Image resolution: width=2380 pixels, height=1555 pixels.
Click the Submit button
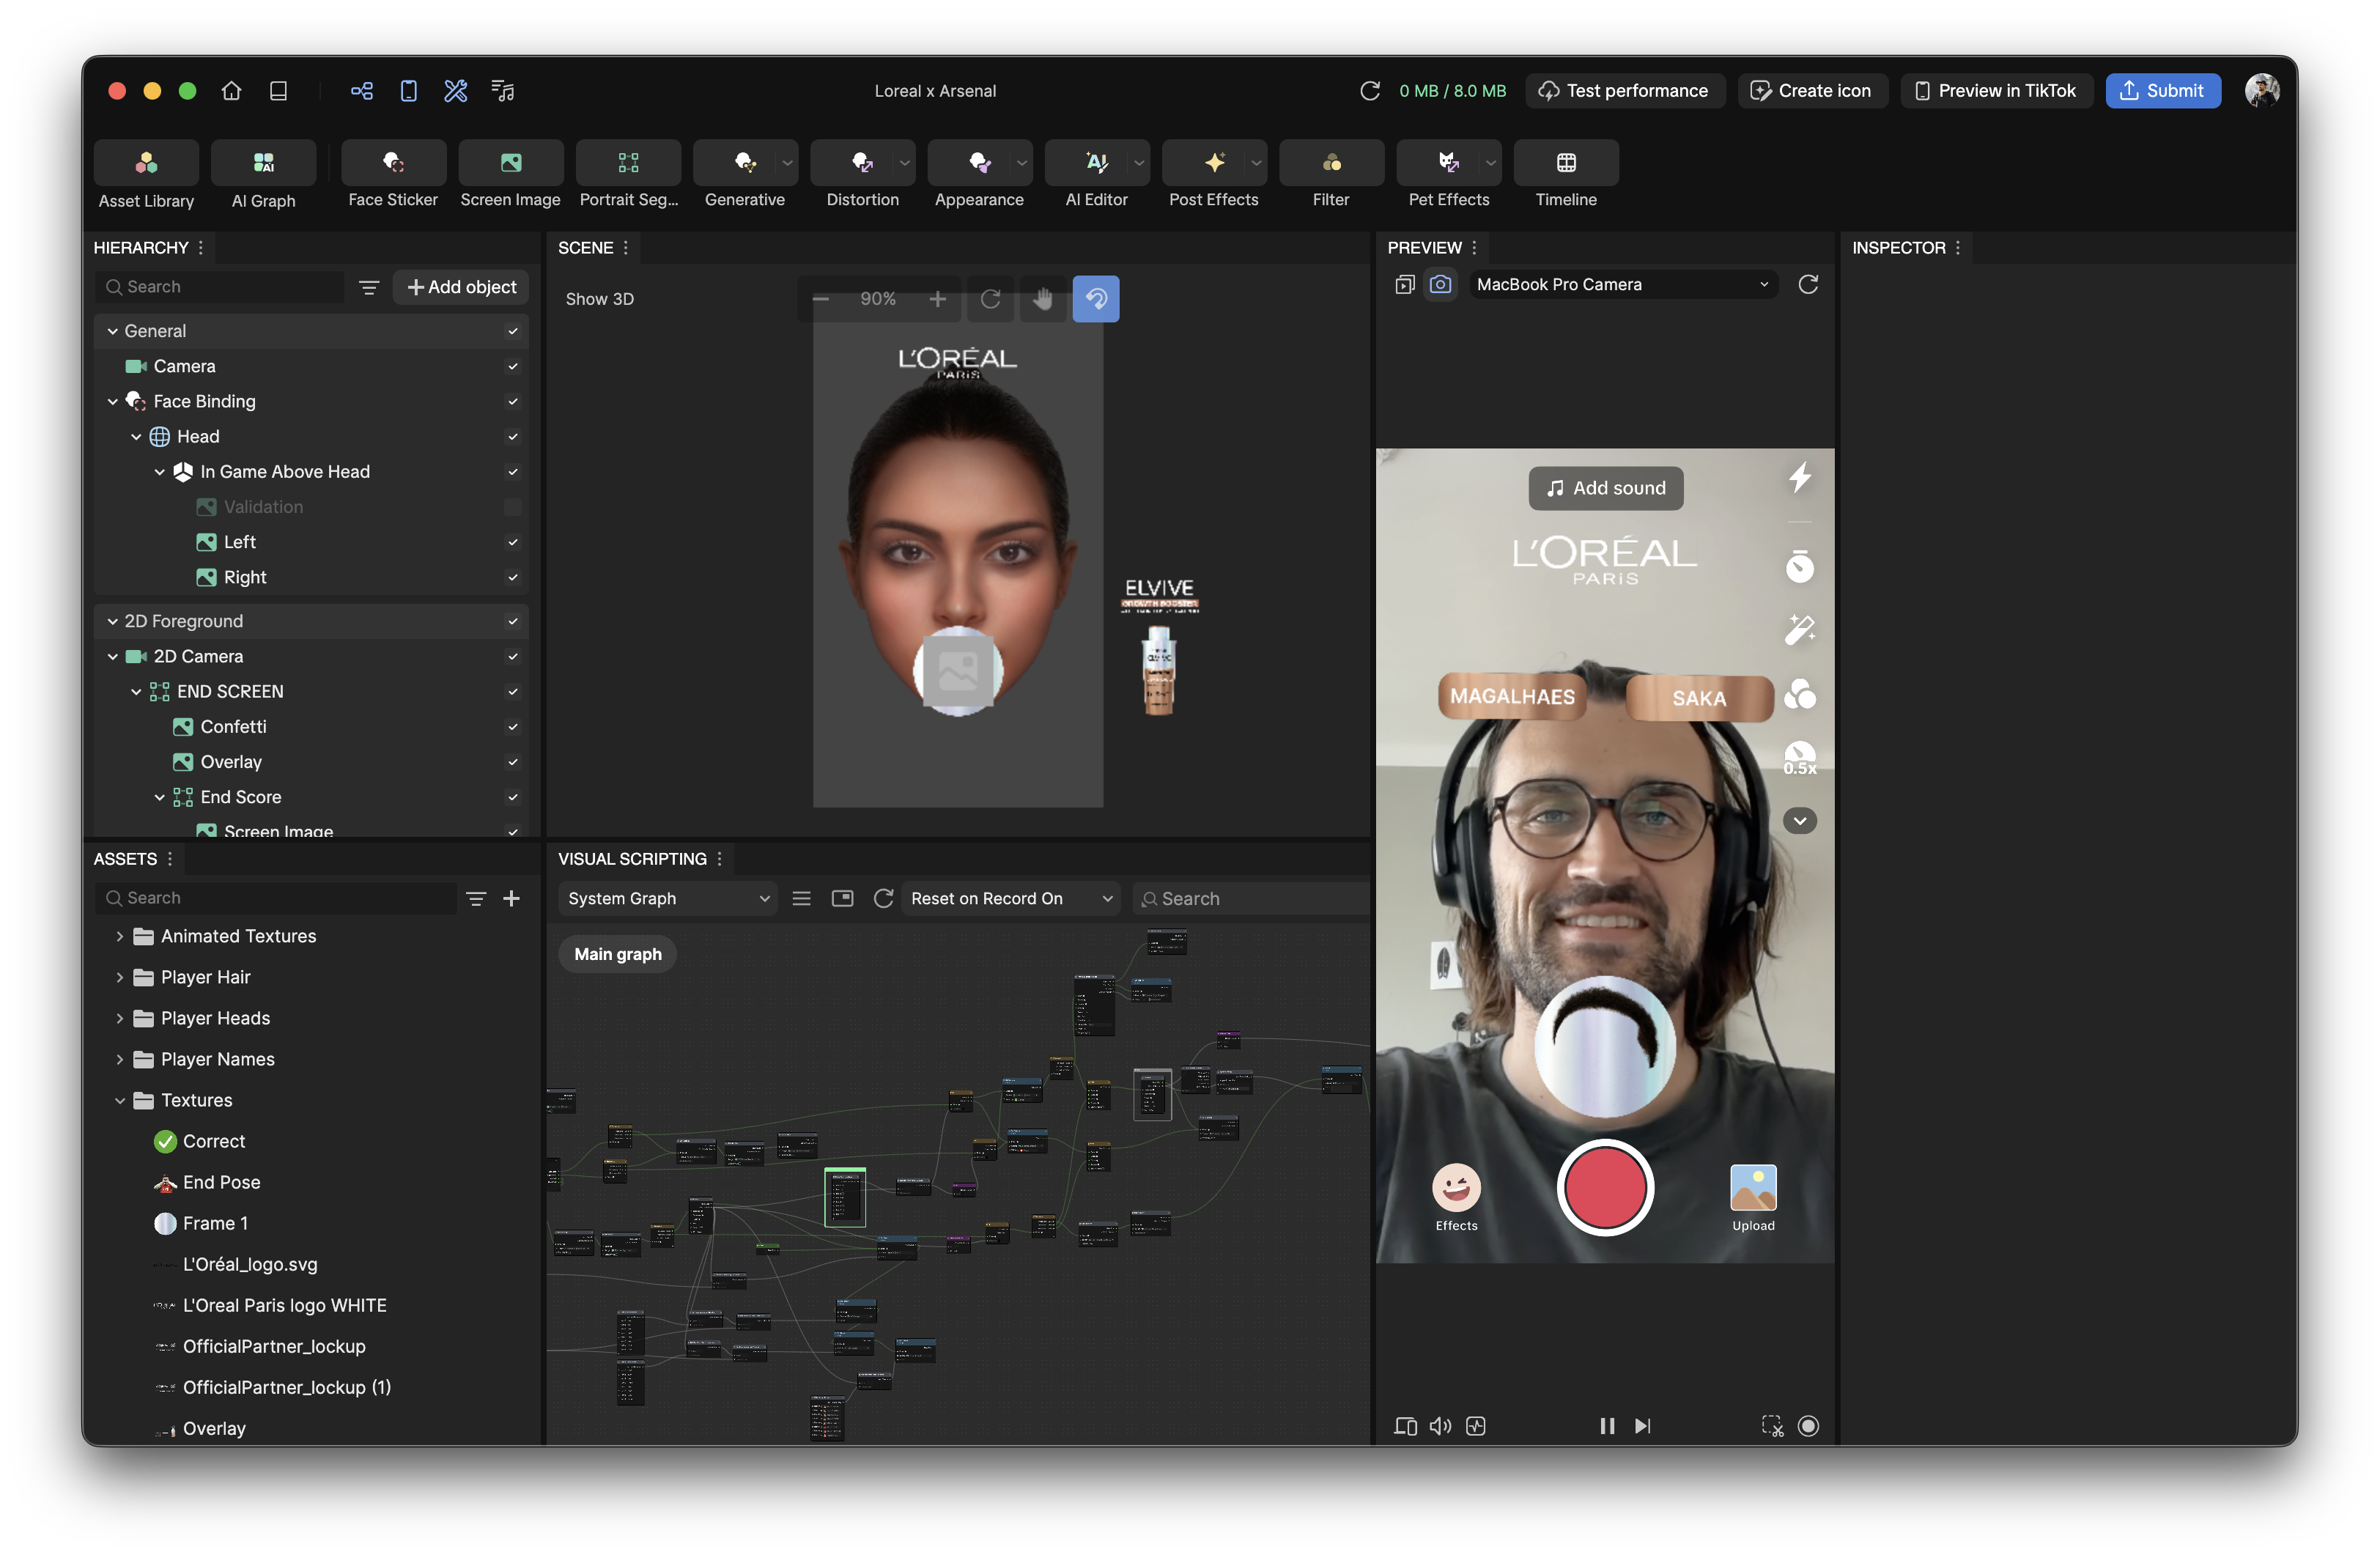[x=2163, y=91]
